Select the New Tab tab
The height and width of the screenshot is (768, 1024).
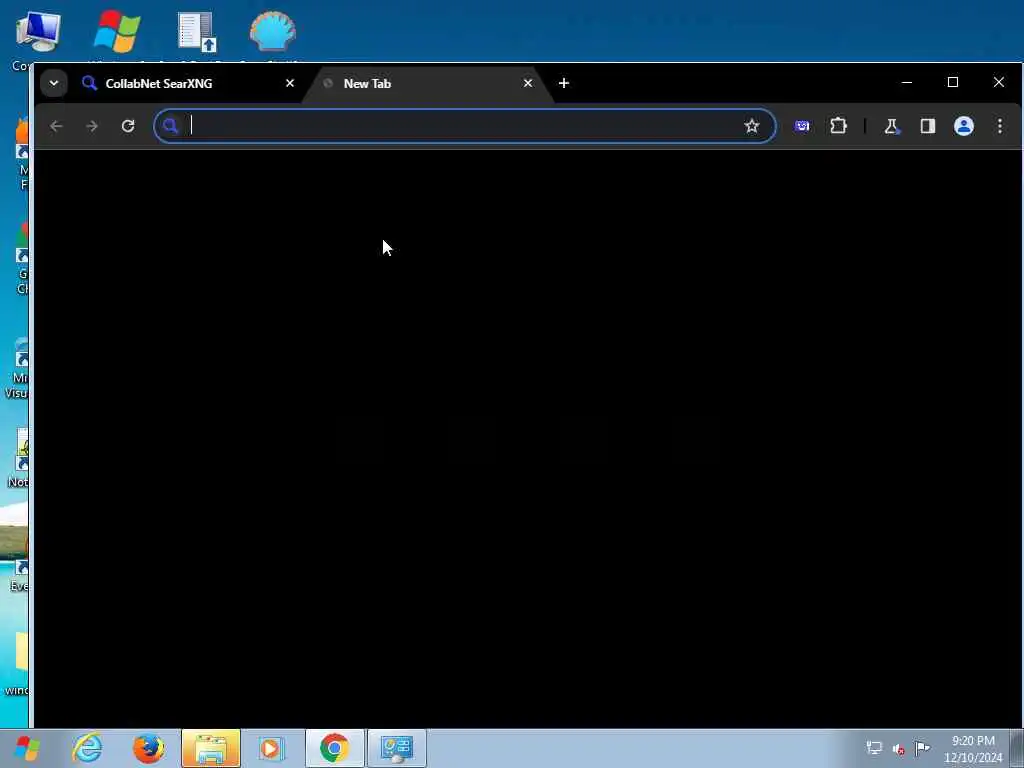tap(426, 84)
